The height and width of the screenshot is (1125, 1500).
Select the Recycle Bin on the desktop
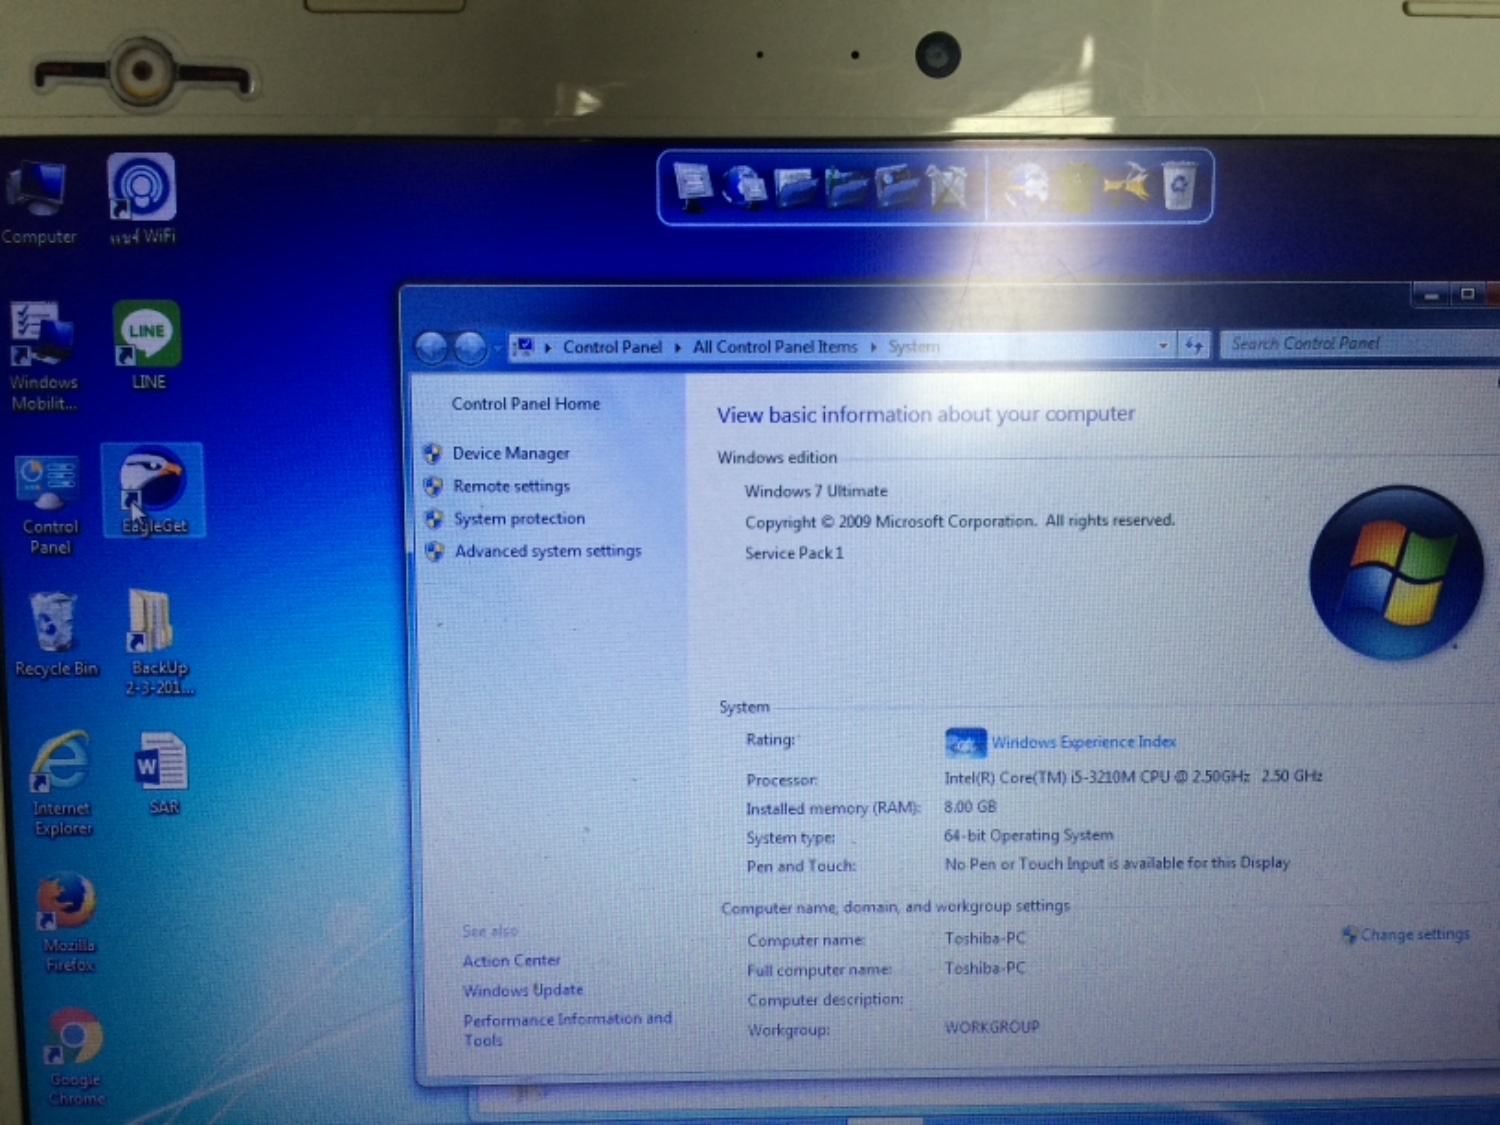point(55,634)
